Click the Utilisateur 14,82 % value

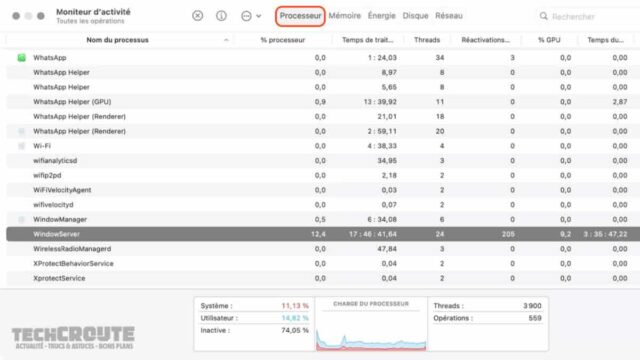tap(295, 318)
